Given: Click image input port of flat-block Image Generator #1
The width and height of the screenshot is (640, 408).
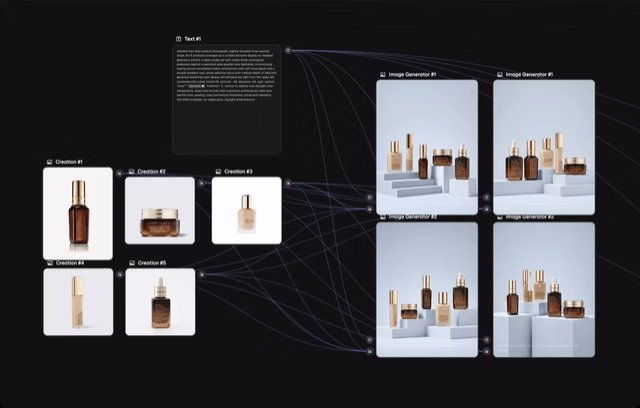Looking at the screenshot, I should 487,208.
